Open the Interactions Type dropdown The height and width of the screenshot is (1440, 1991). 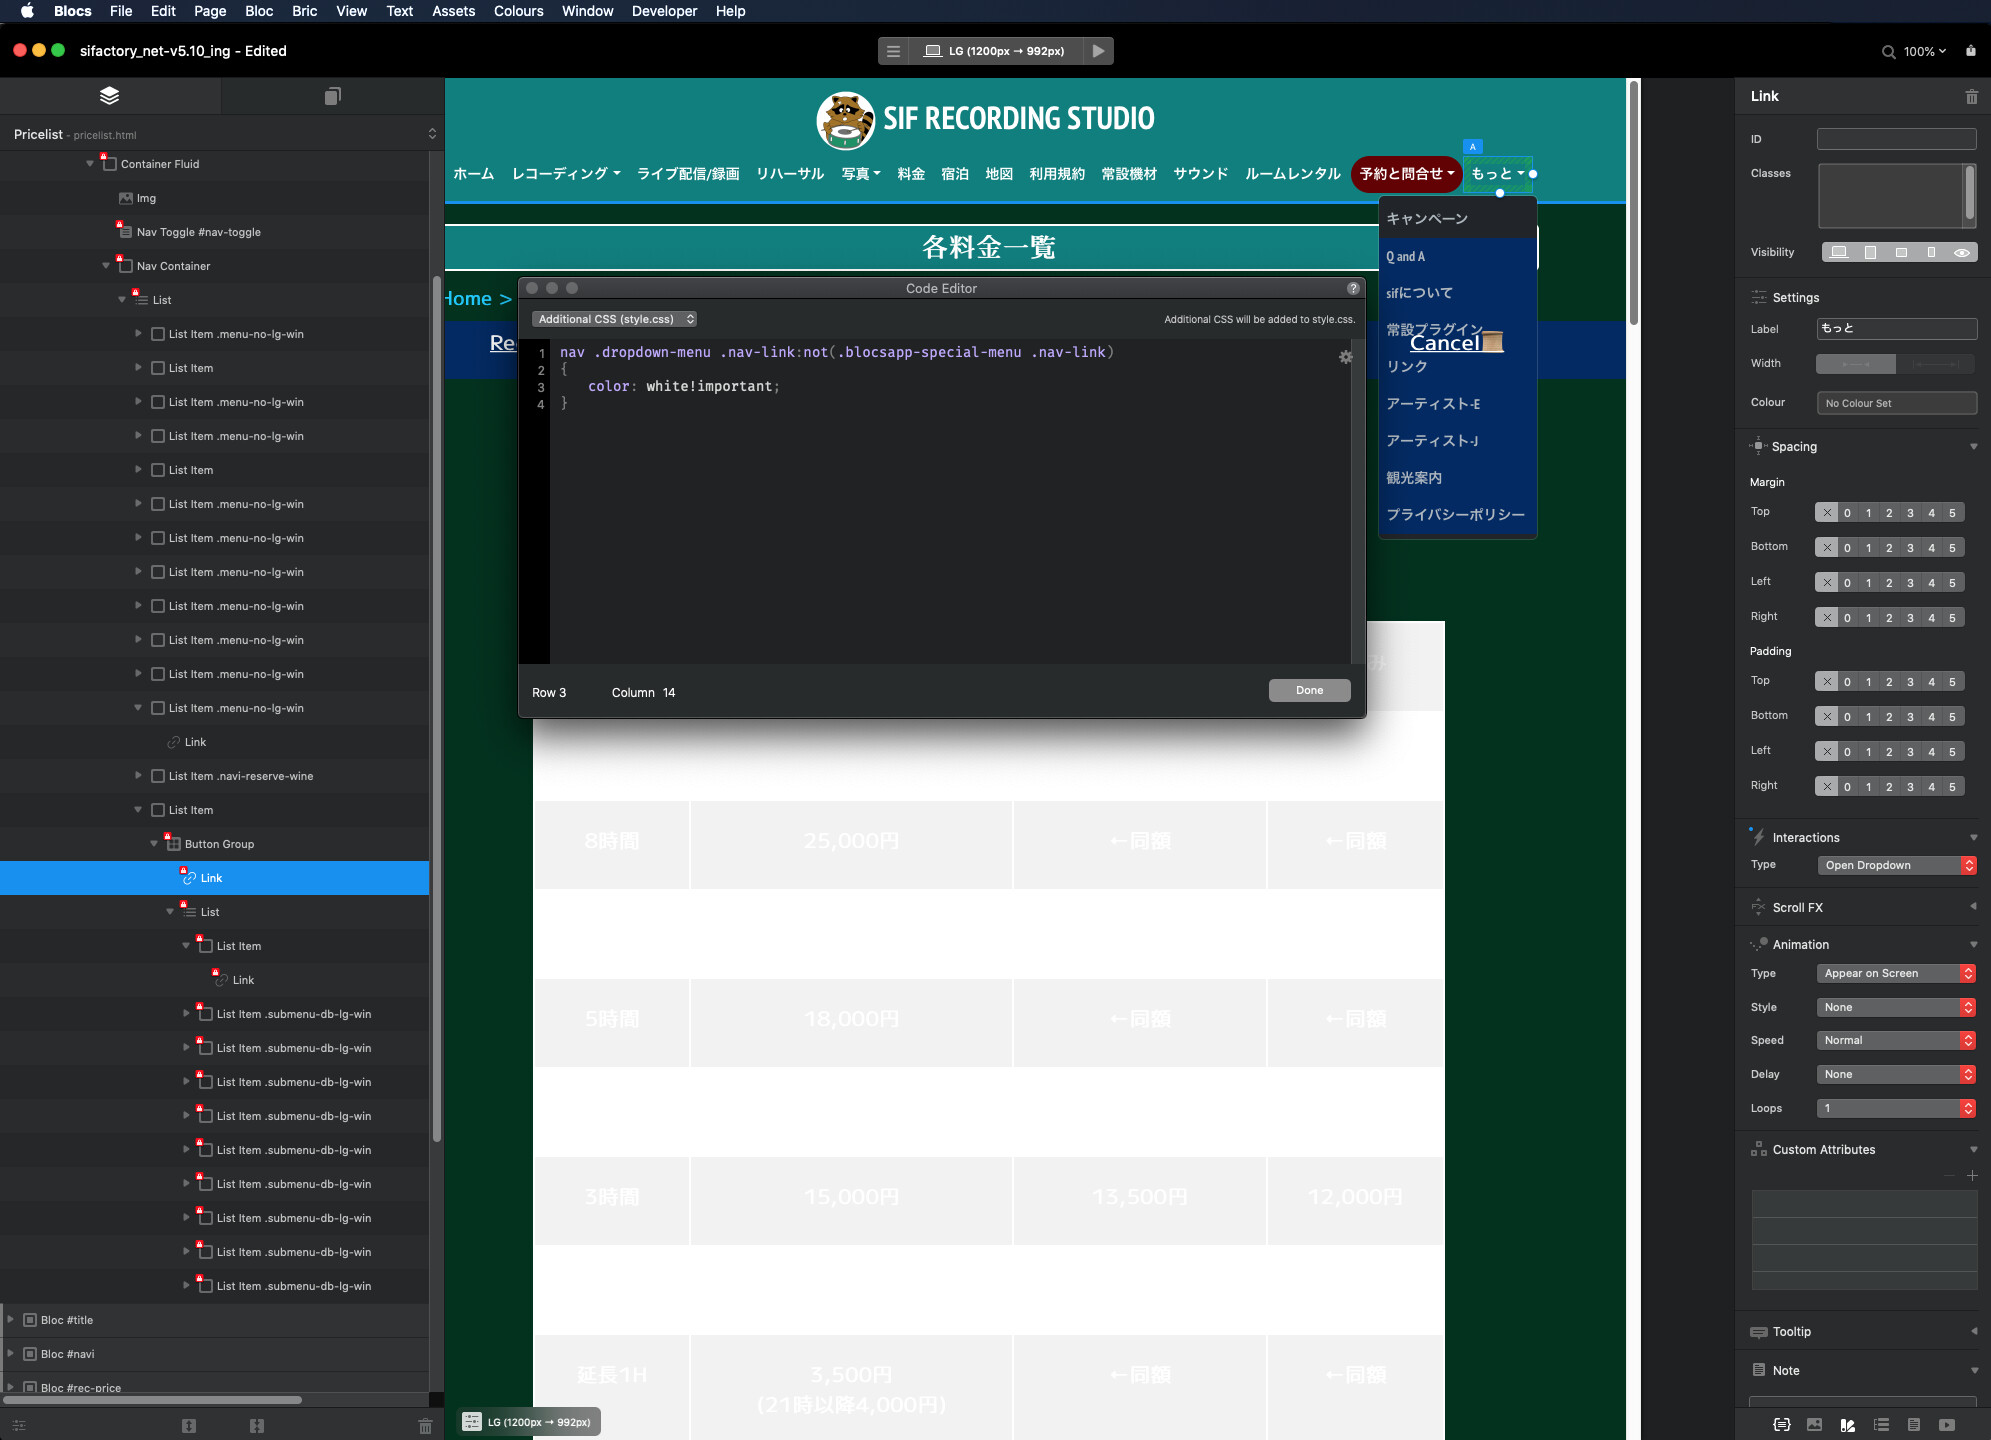pyautogui.click(x=1896, y=865)
